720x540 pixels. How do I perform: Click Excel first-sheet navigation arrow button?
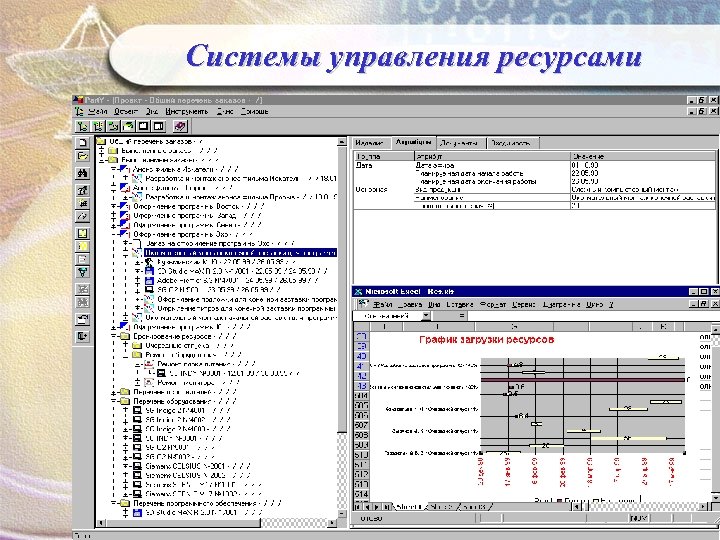pyautogui.click(x=359, y=507)
